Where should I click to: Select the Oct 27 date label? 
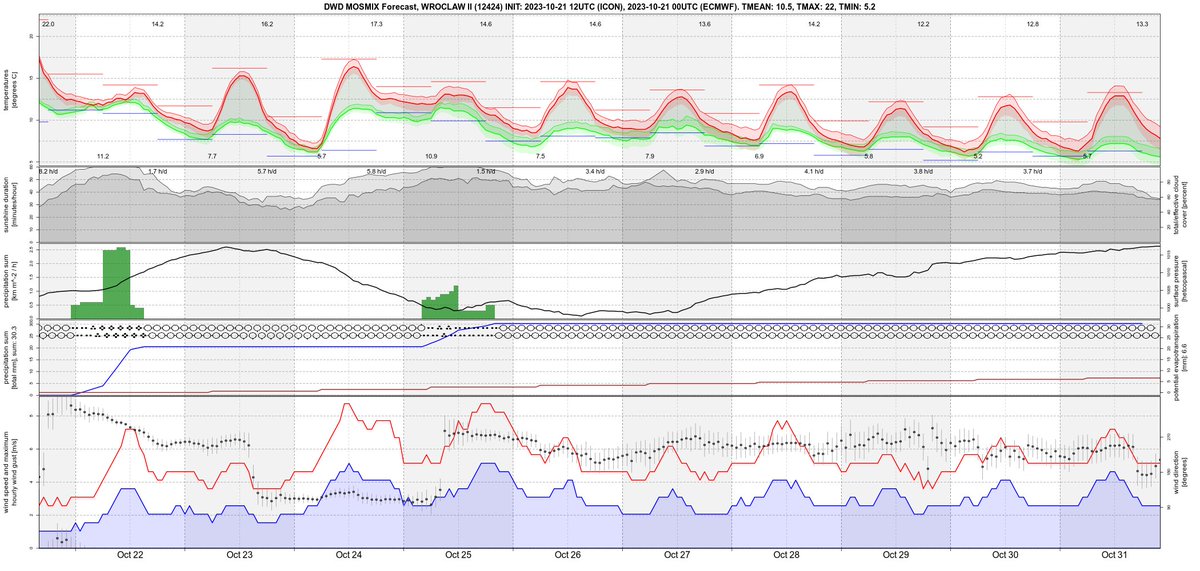click(677, 555)
